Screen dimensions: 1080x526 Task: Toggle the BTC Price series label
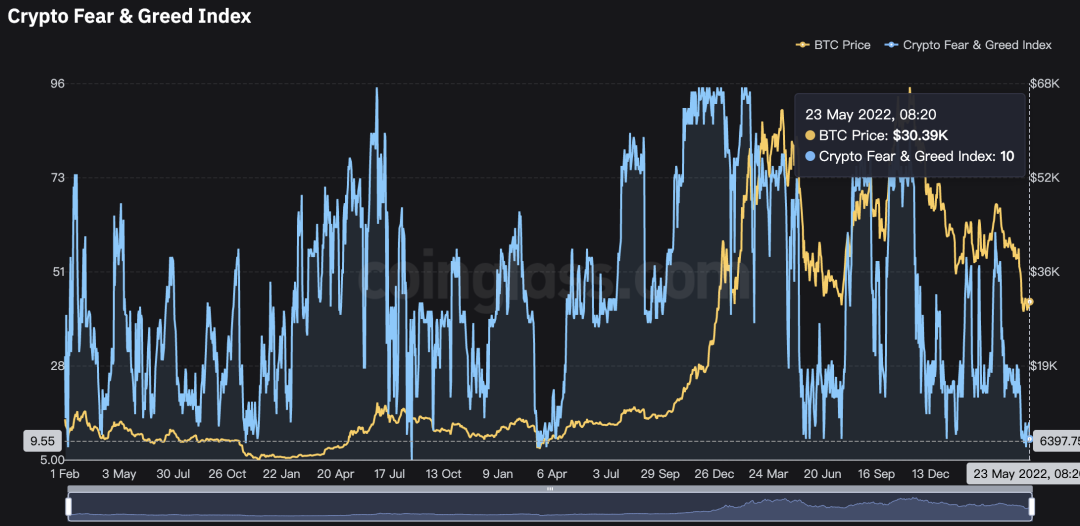[843, 45]
